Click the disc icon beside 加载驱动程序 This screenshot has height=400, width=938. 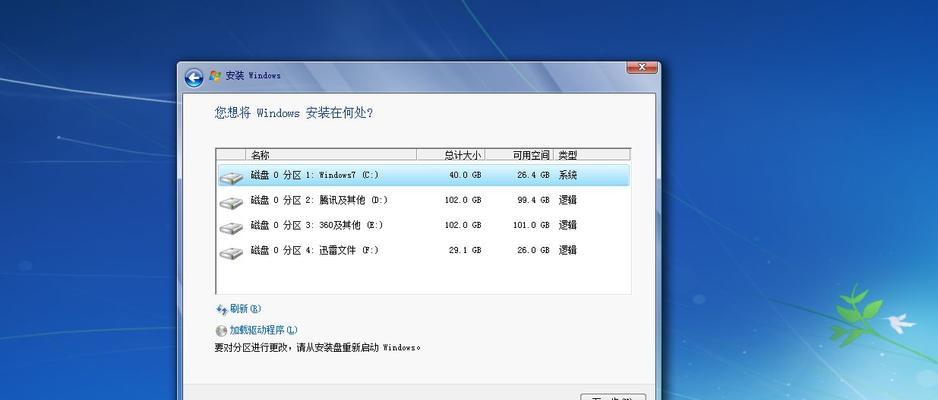point(221,331)
